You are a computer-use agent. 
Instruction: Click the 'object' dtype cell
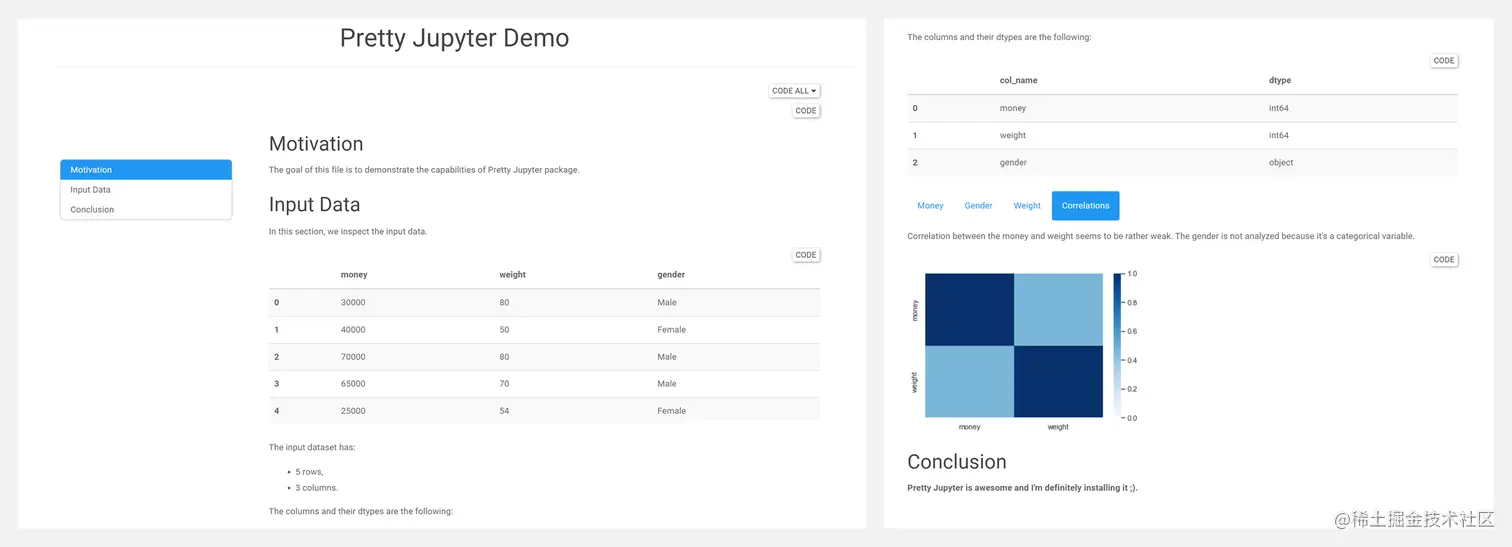(1281, 163)
